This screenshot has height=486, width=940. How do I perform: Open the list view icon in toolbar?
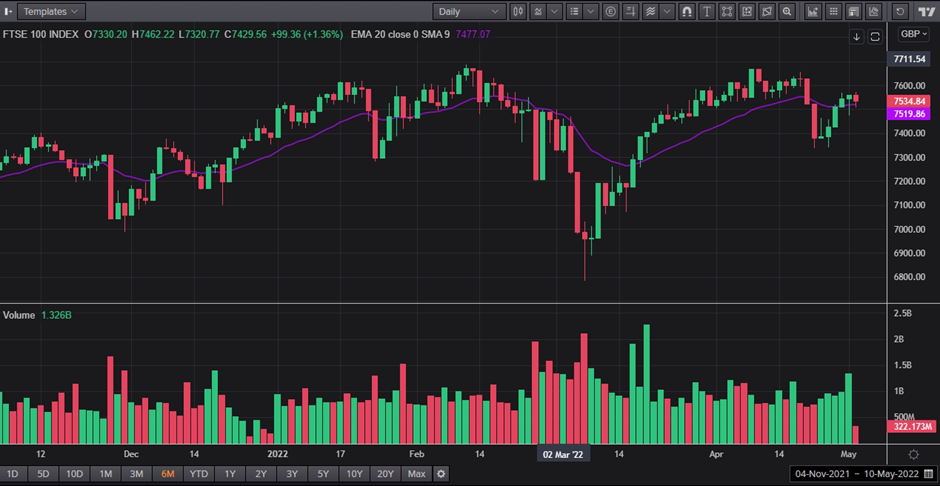(x=574, y=11)
